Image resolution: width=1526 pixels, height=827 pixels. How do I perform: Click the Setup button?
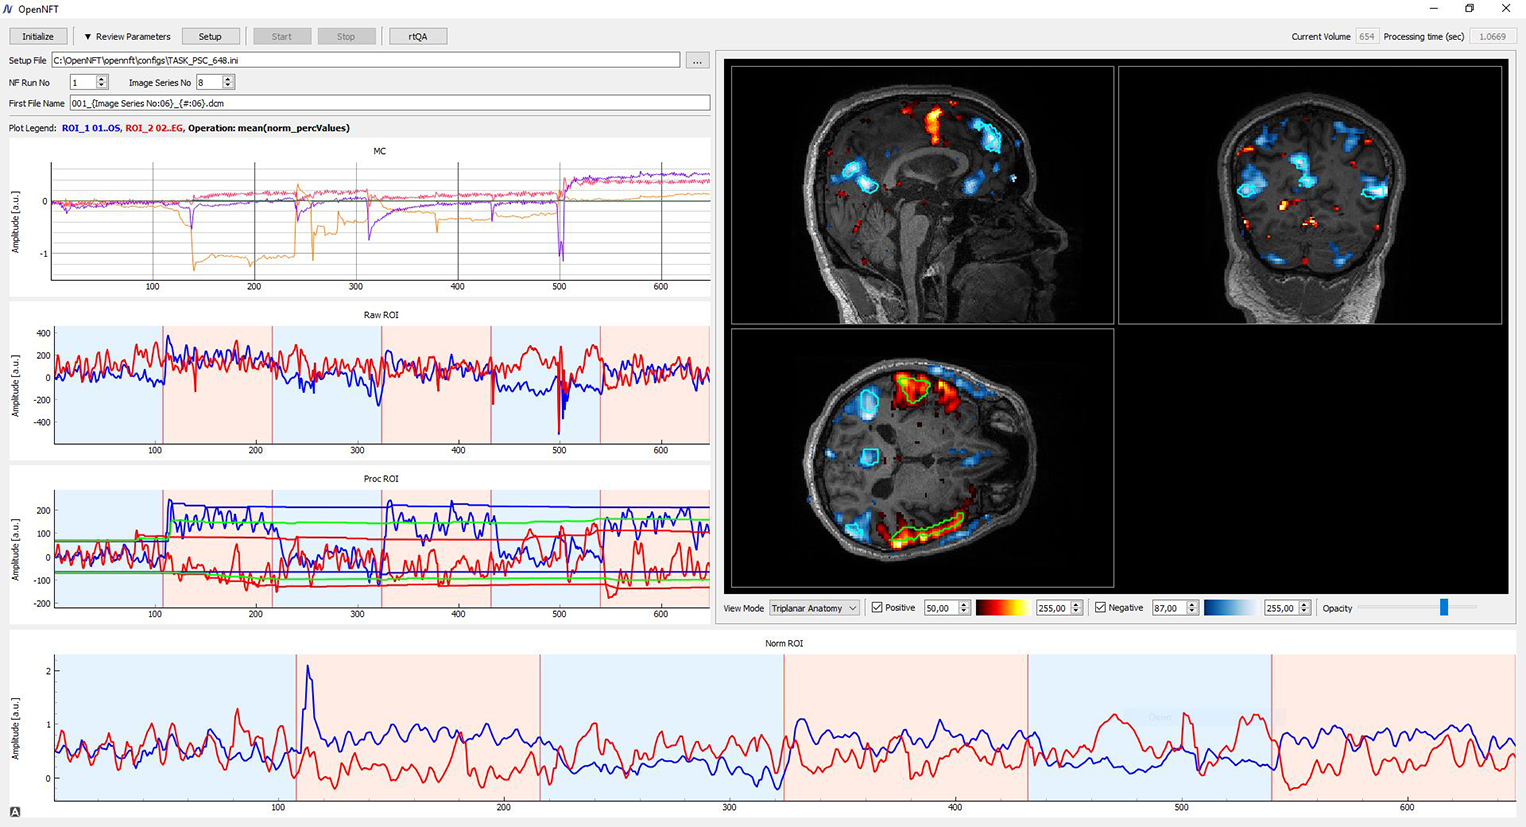tap(210, 37)
